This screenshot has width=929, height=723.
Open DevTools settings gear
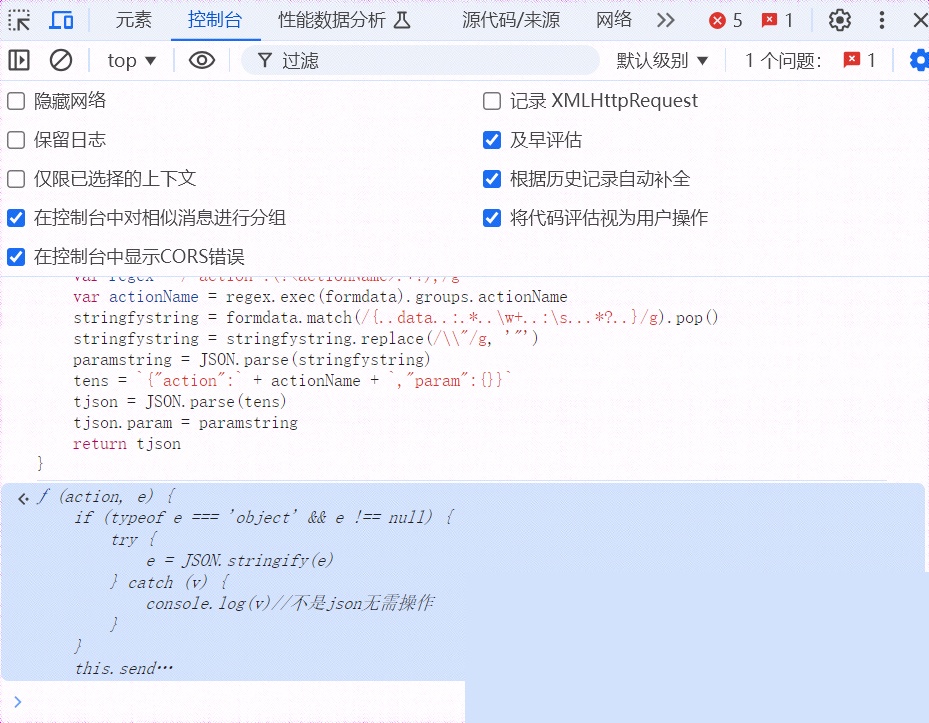(x=840, y=21)
